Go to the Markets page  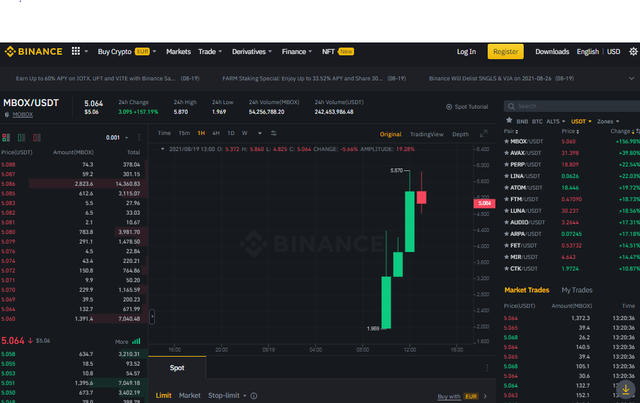pos(178,51)
